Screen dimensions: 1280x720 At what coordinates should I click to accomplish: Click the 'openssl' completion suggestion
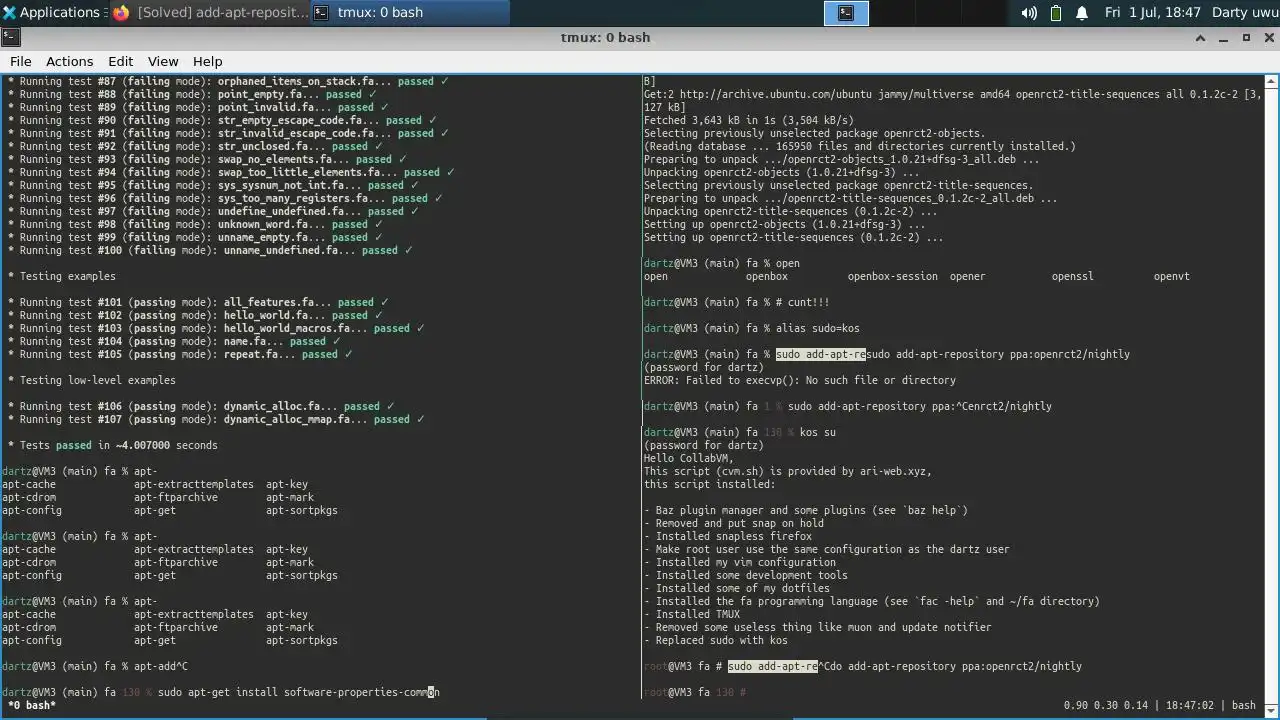(x=1073, y=276)
